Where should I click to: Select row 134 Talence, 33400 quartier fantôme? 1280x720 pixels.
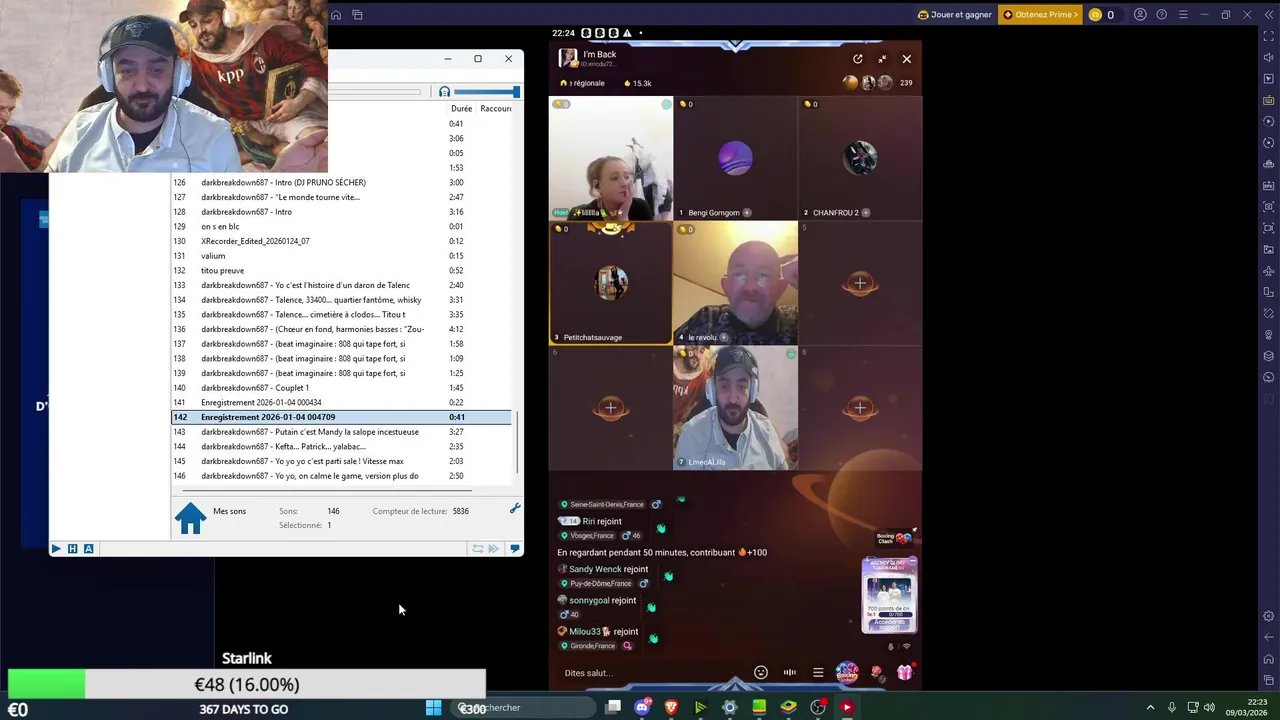click(x=342, y=300)
